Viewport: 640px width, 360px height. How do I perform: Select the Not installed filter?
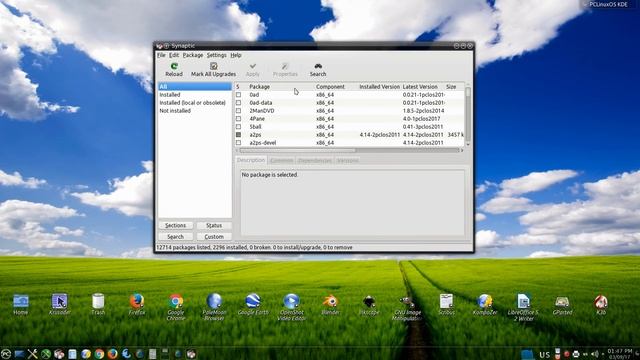click(x=195, y=111)
